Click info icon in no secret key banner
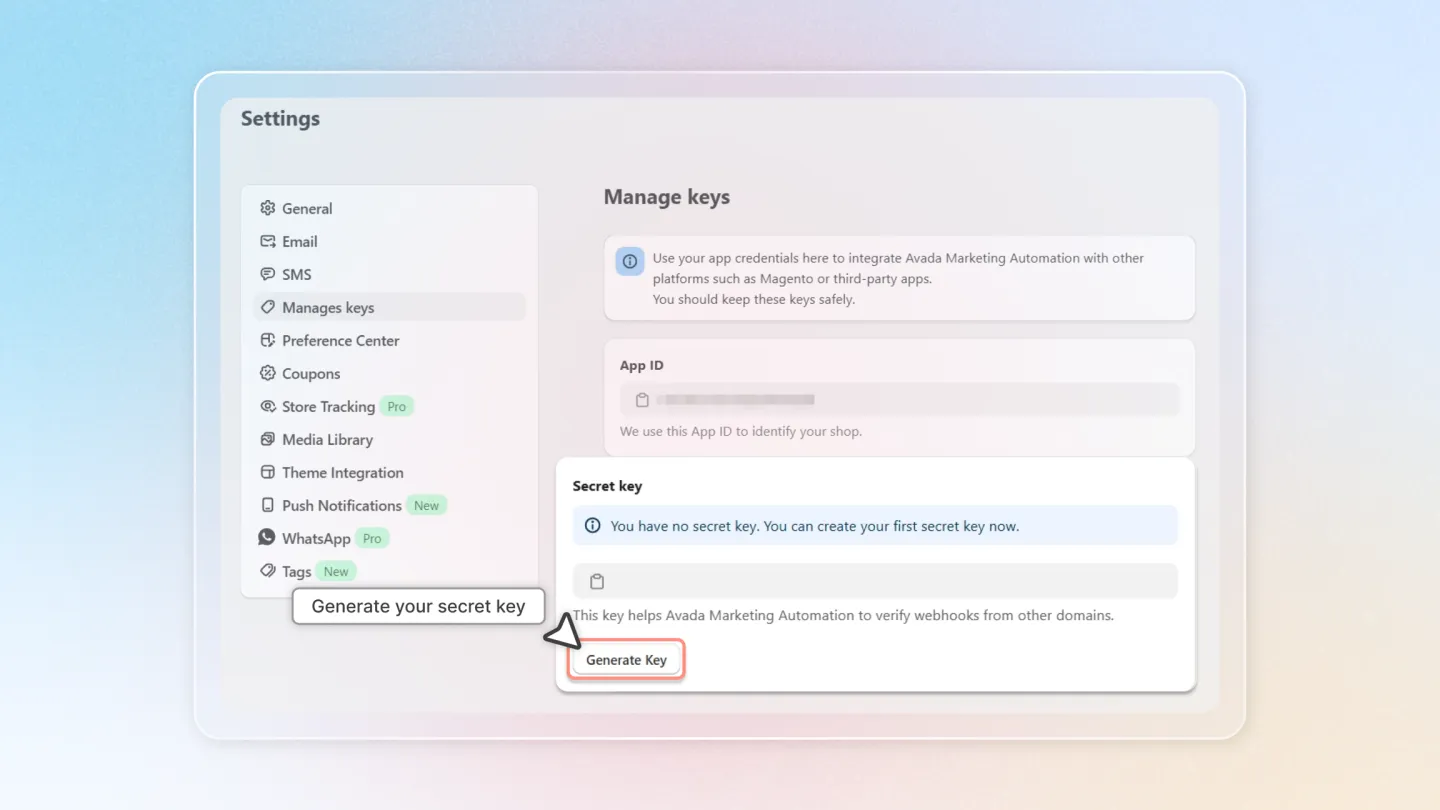1440x810 pixels. click(x=592, y=525)
